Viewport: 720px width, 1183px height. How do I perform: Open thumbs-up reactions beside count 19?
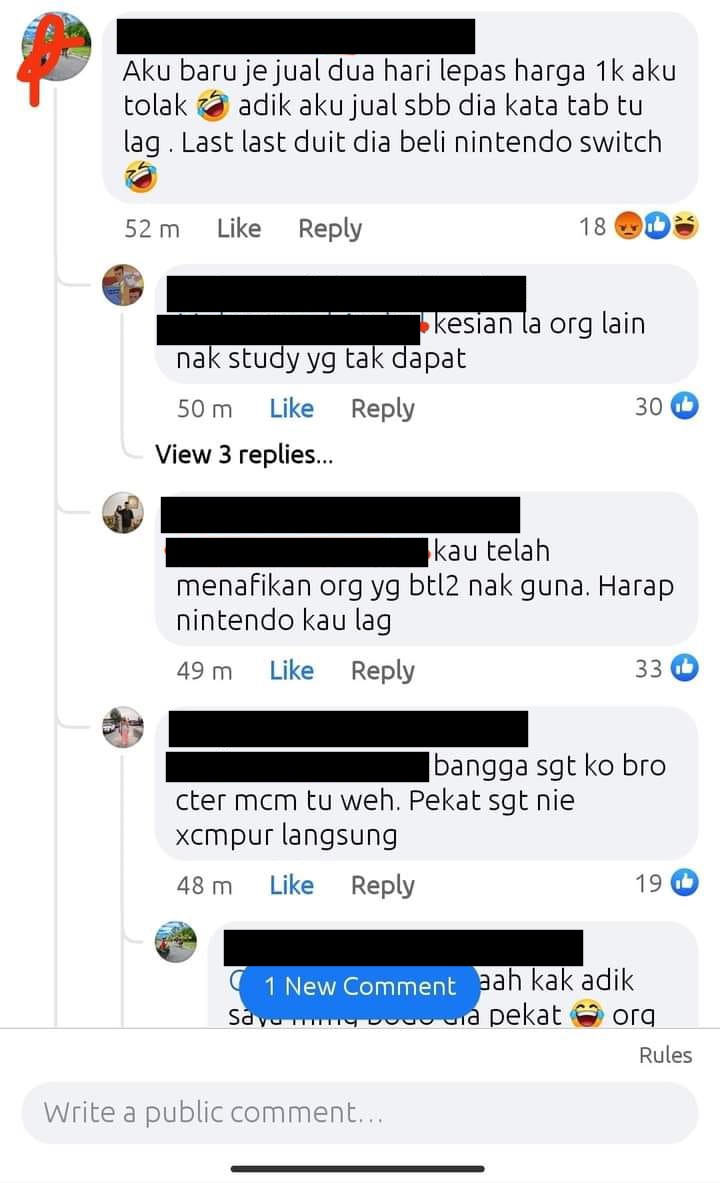point(685,882)
